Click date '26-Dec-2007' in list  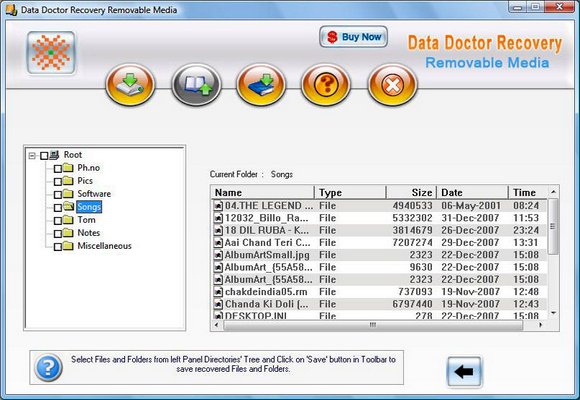click(x=470, y=231)
